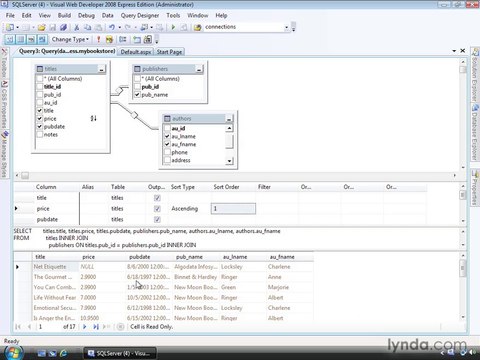Show the Diagram pane
Screen dimensions: 480x360
(10, 40)
